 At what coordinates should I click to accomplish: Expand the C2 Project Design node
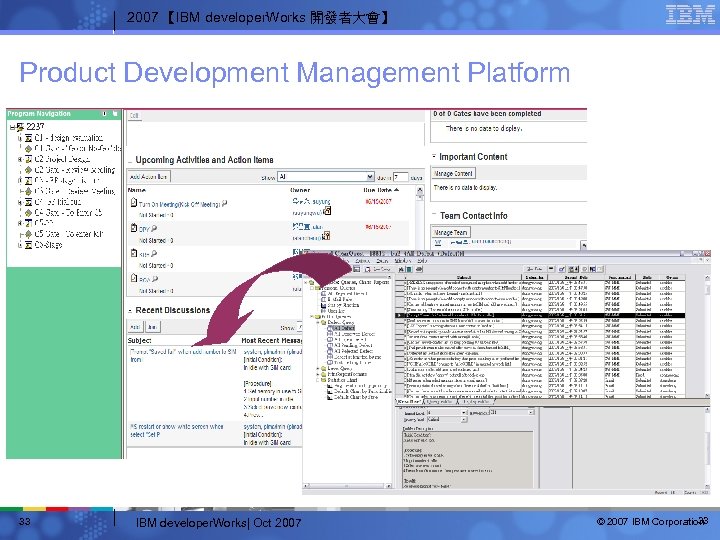[20, 159]
